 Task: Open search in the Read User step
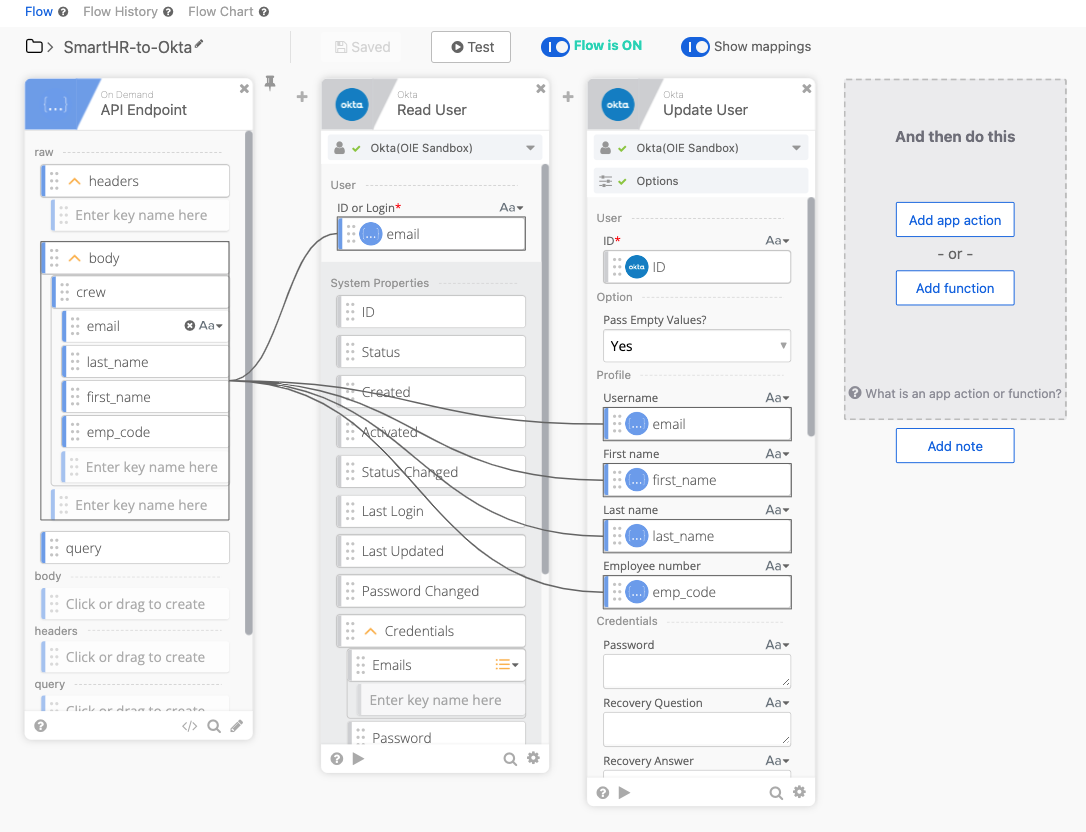[x=510, y=758]
